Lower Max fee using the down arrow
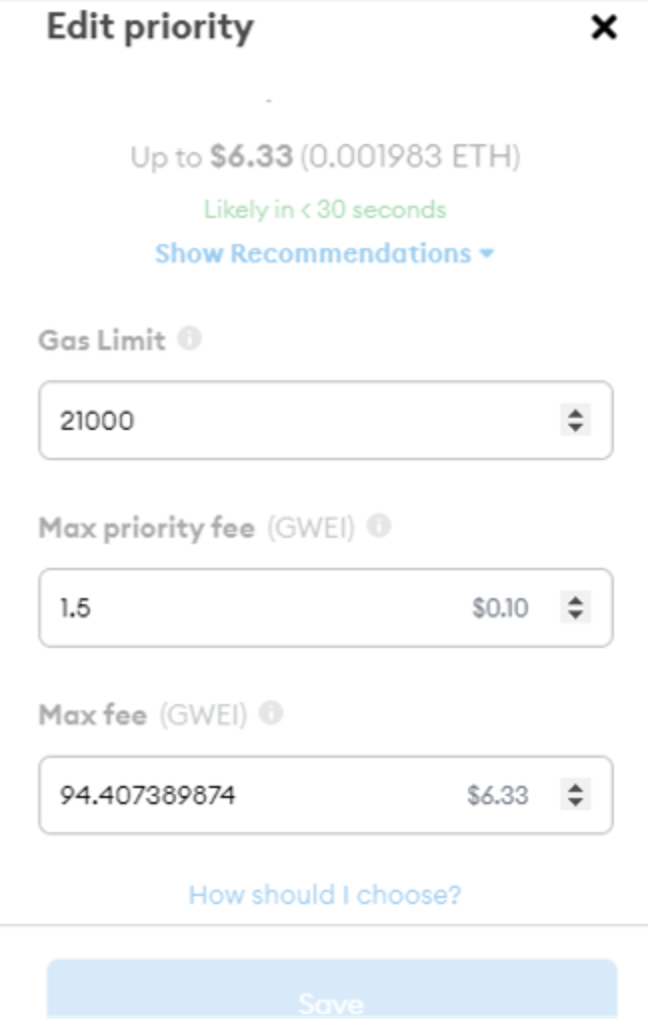 [575, 802]
